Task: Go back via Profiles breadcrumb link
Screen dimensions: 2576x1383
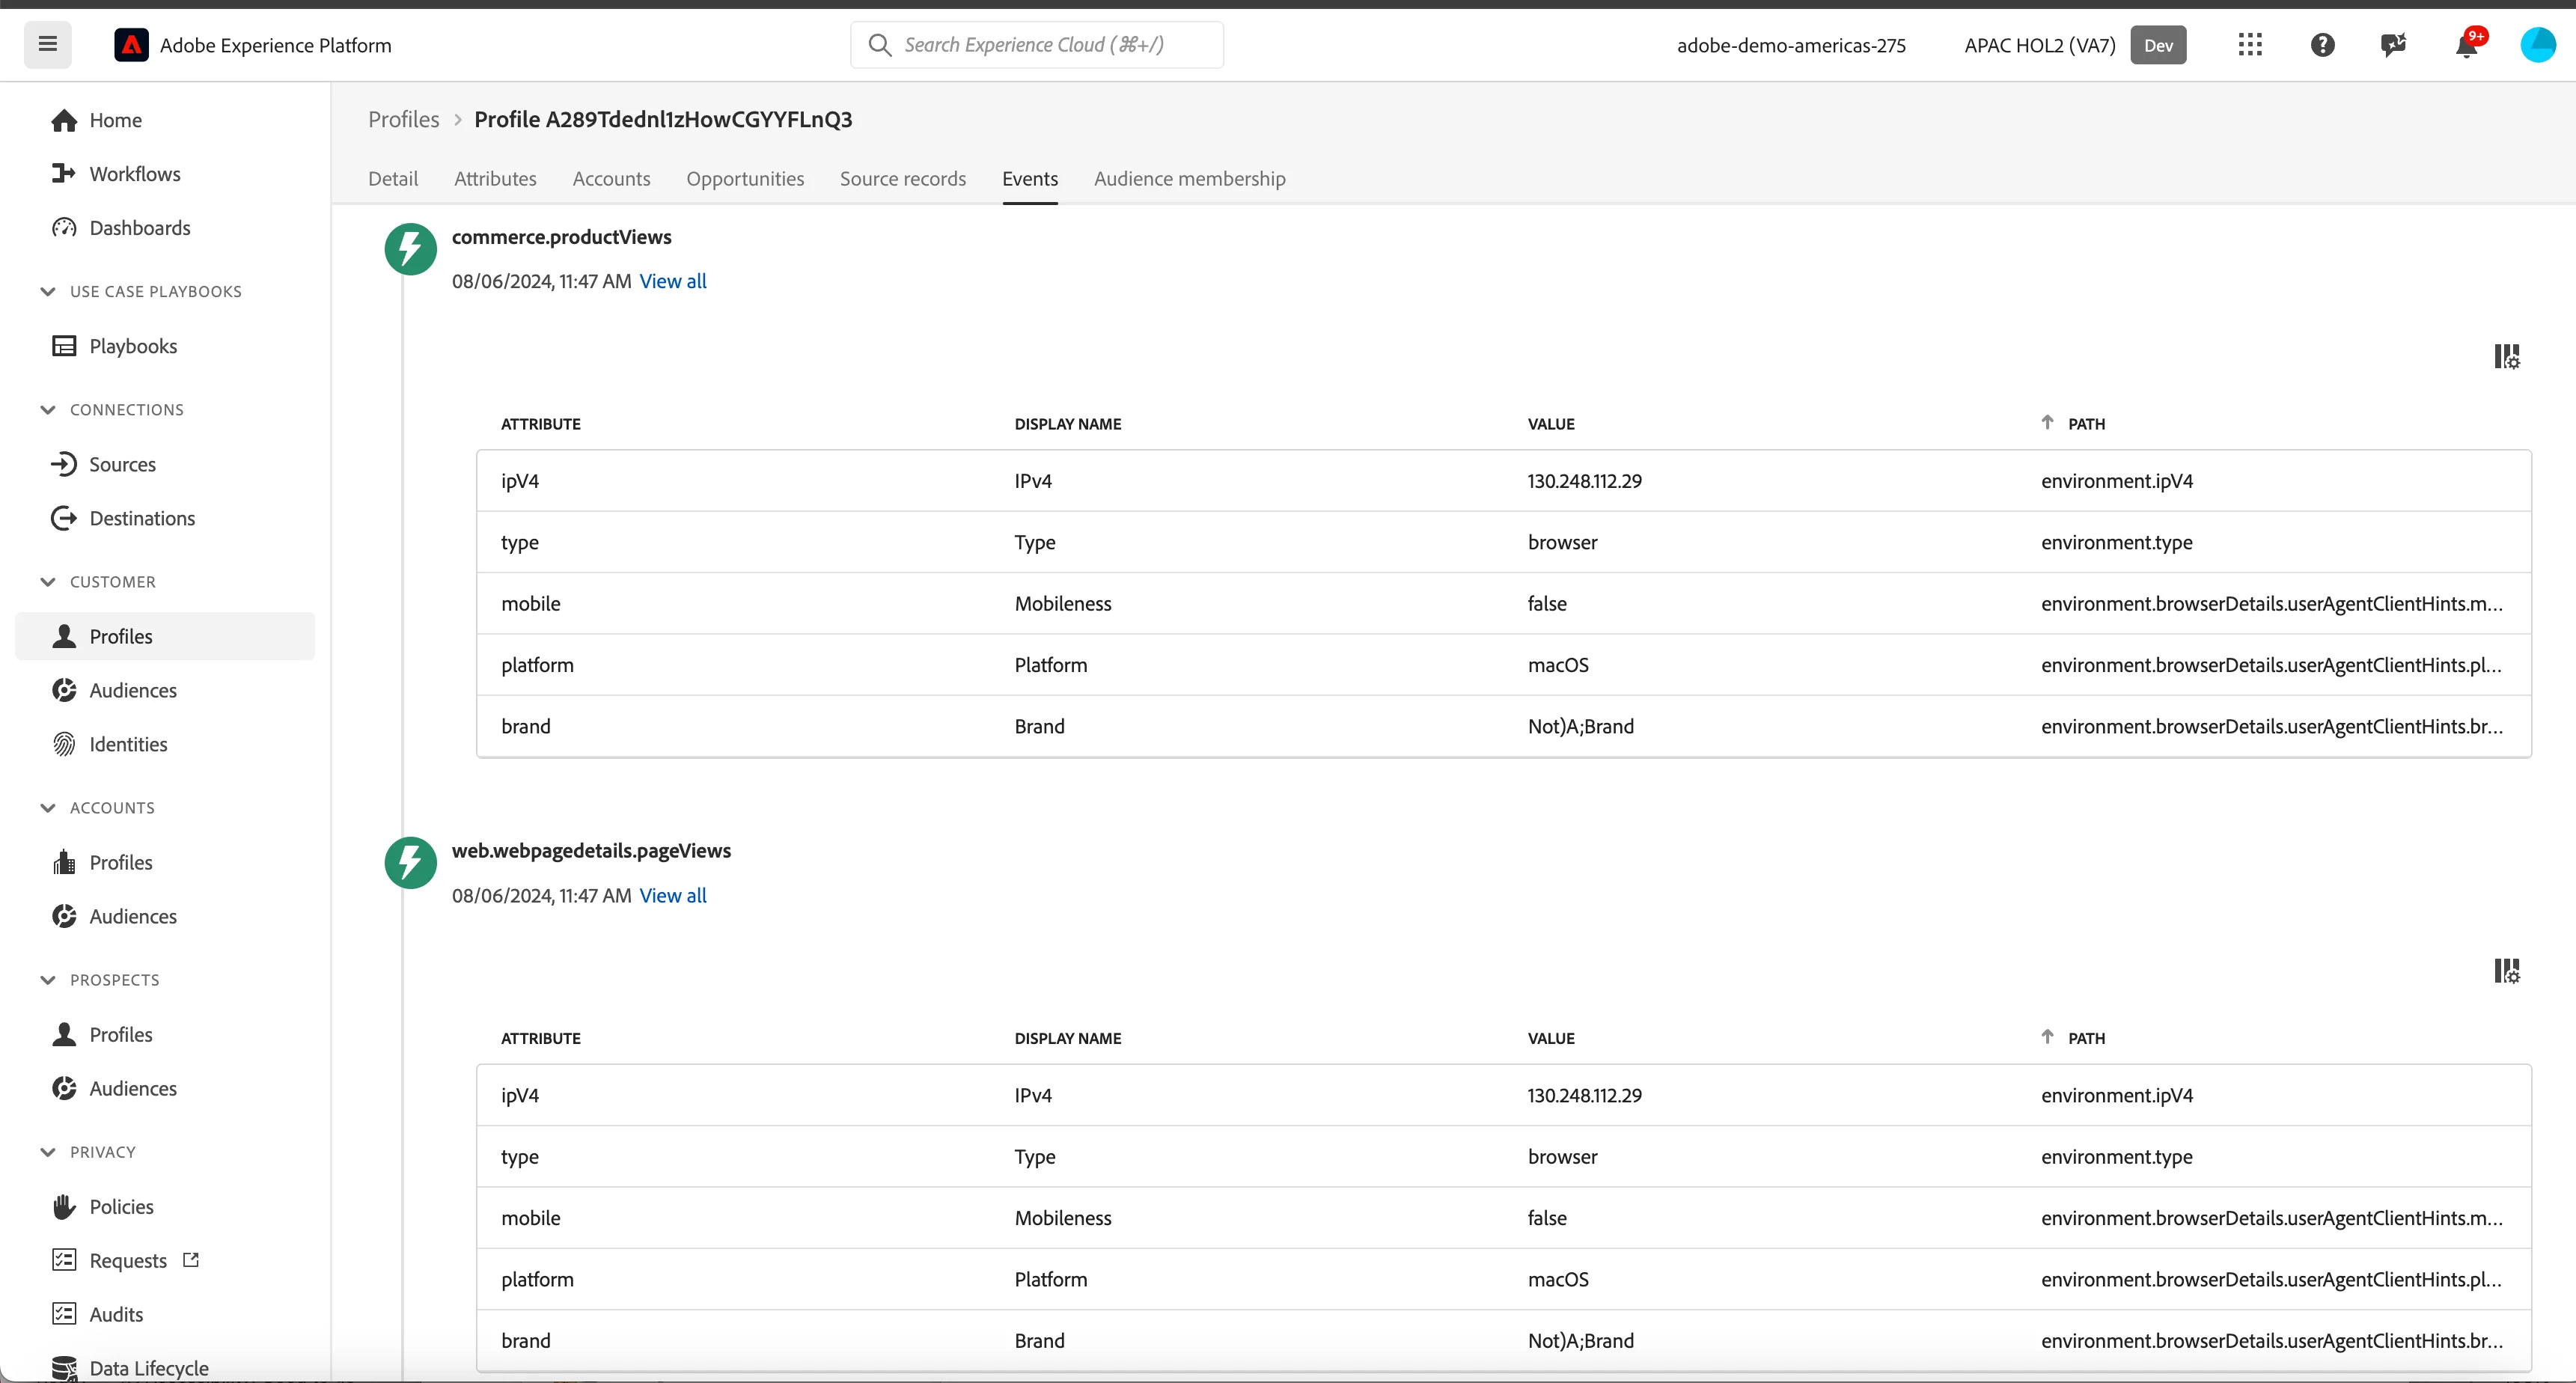Action: 404,120
